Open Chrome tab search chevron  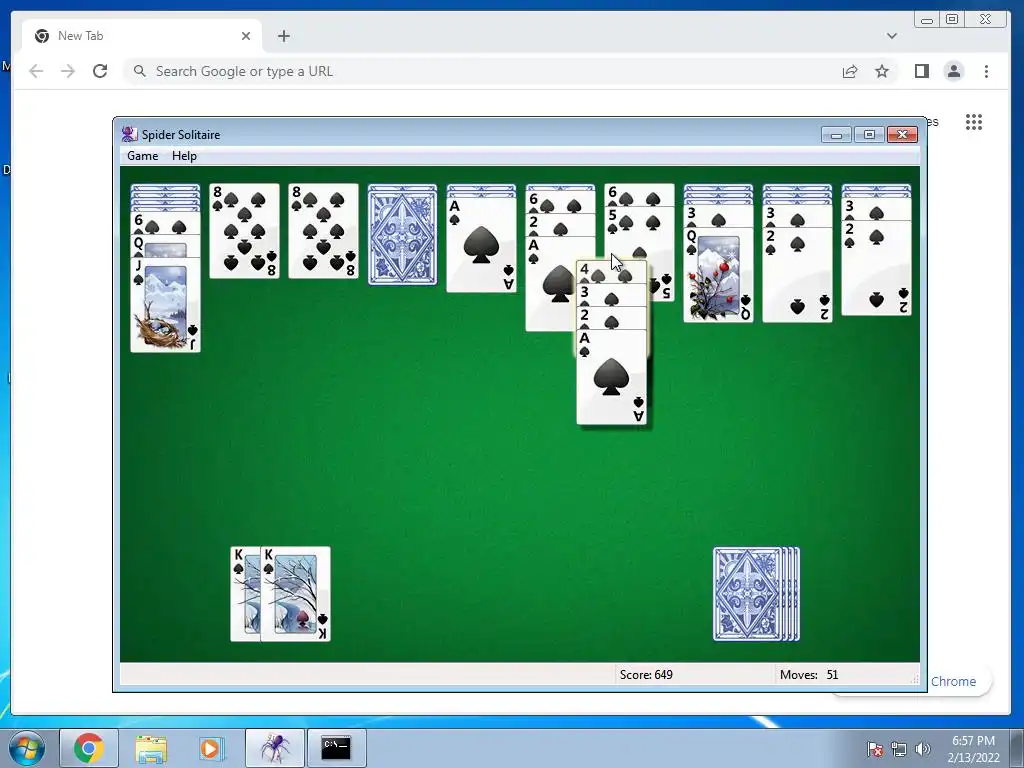(x=891, y=36)
